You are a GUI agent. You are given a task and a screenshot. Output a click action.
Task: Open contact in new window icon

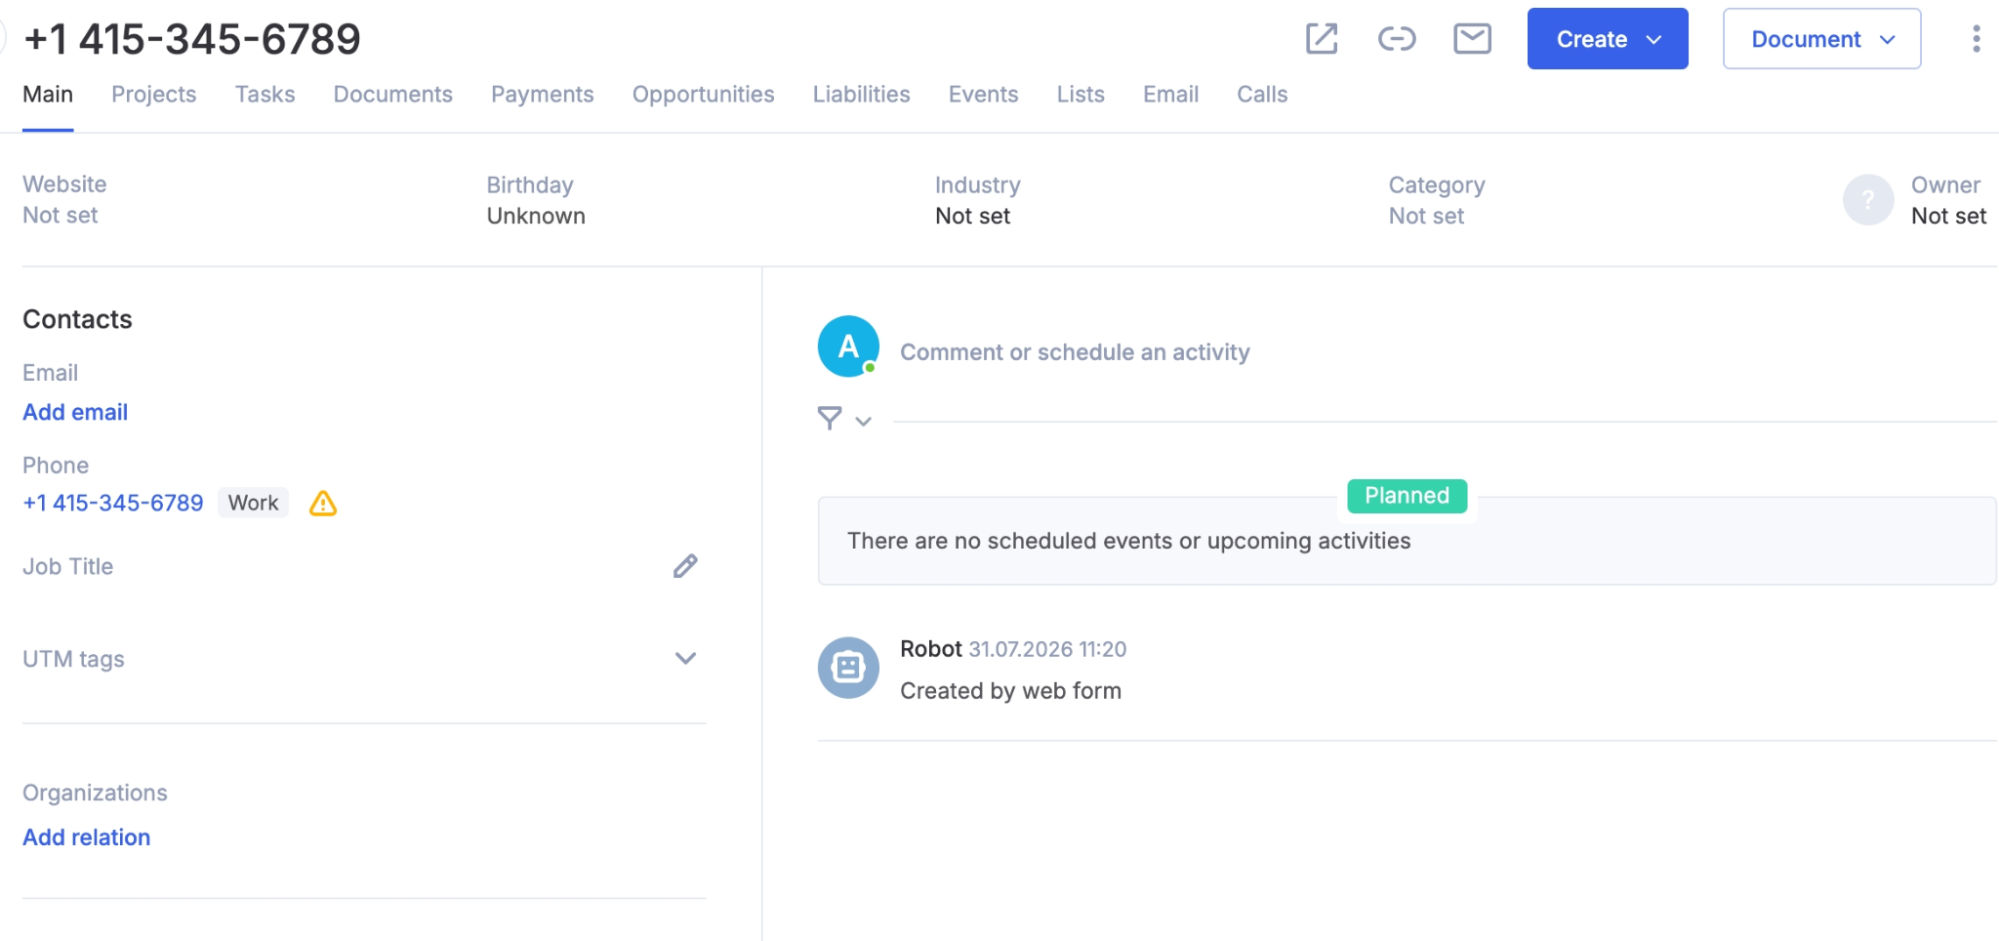click(x=1321, y=39)
